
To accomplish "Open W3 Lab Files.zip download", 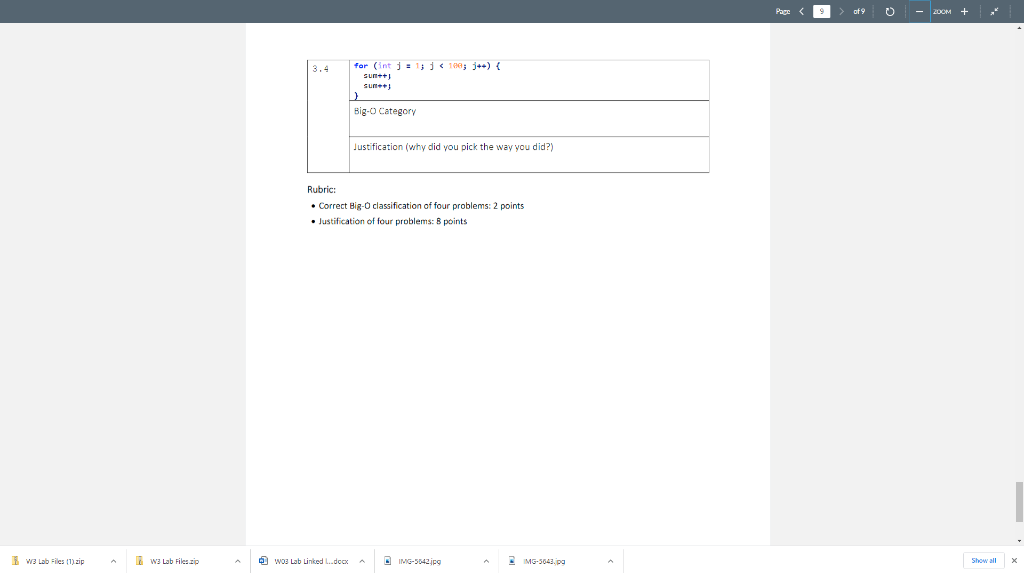I will (174, 561).
